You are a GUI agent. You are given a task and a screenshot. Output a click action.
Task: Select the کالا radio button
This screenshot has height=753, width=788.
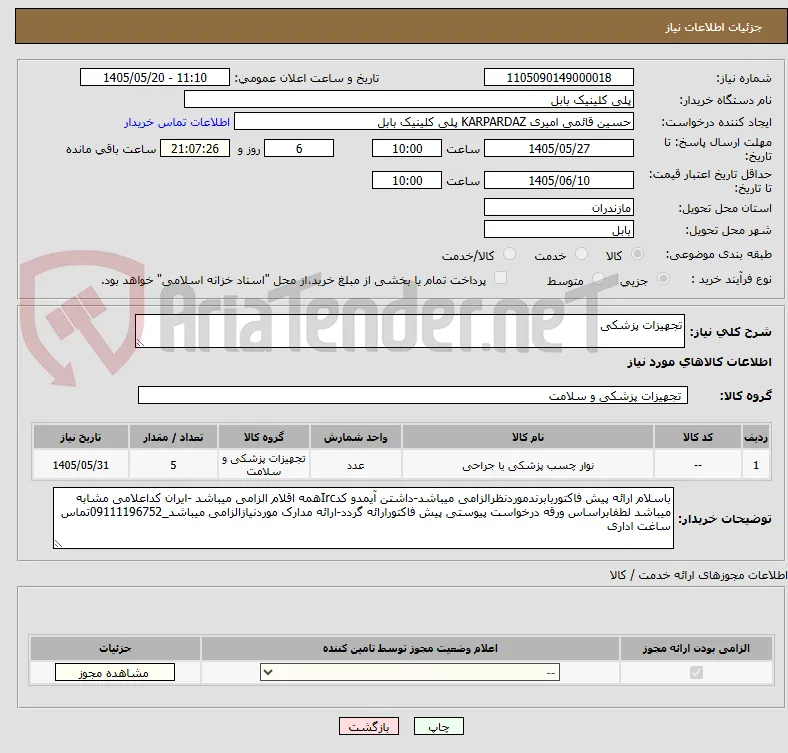click(x=637, y=254)
